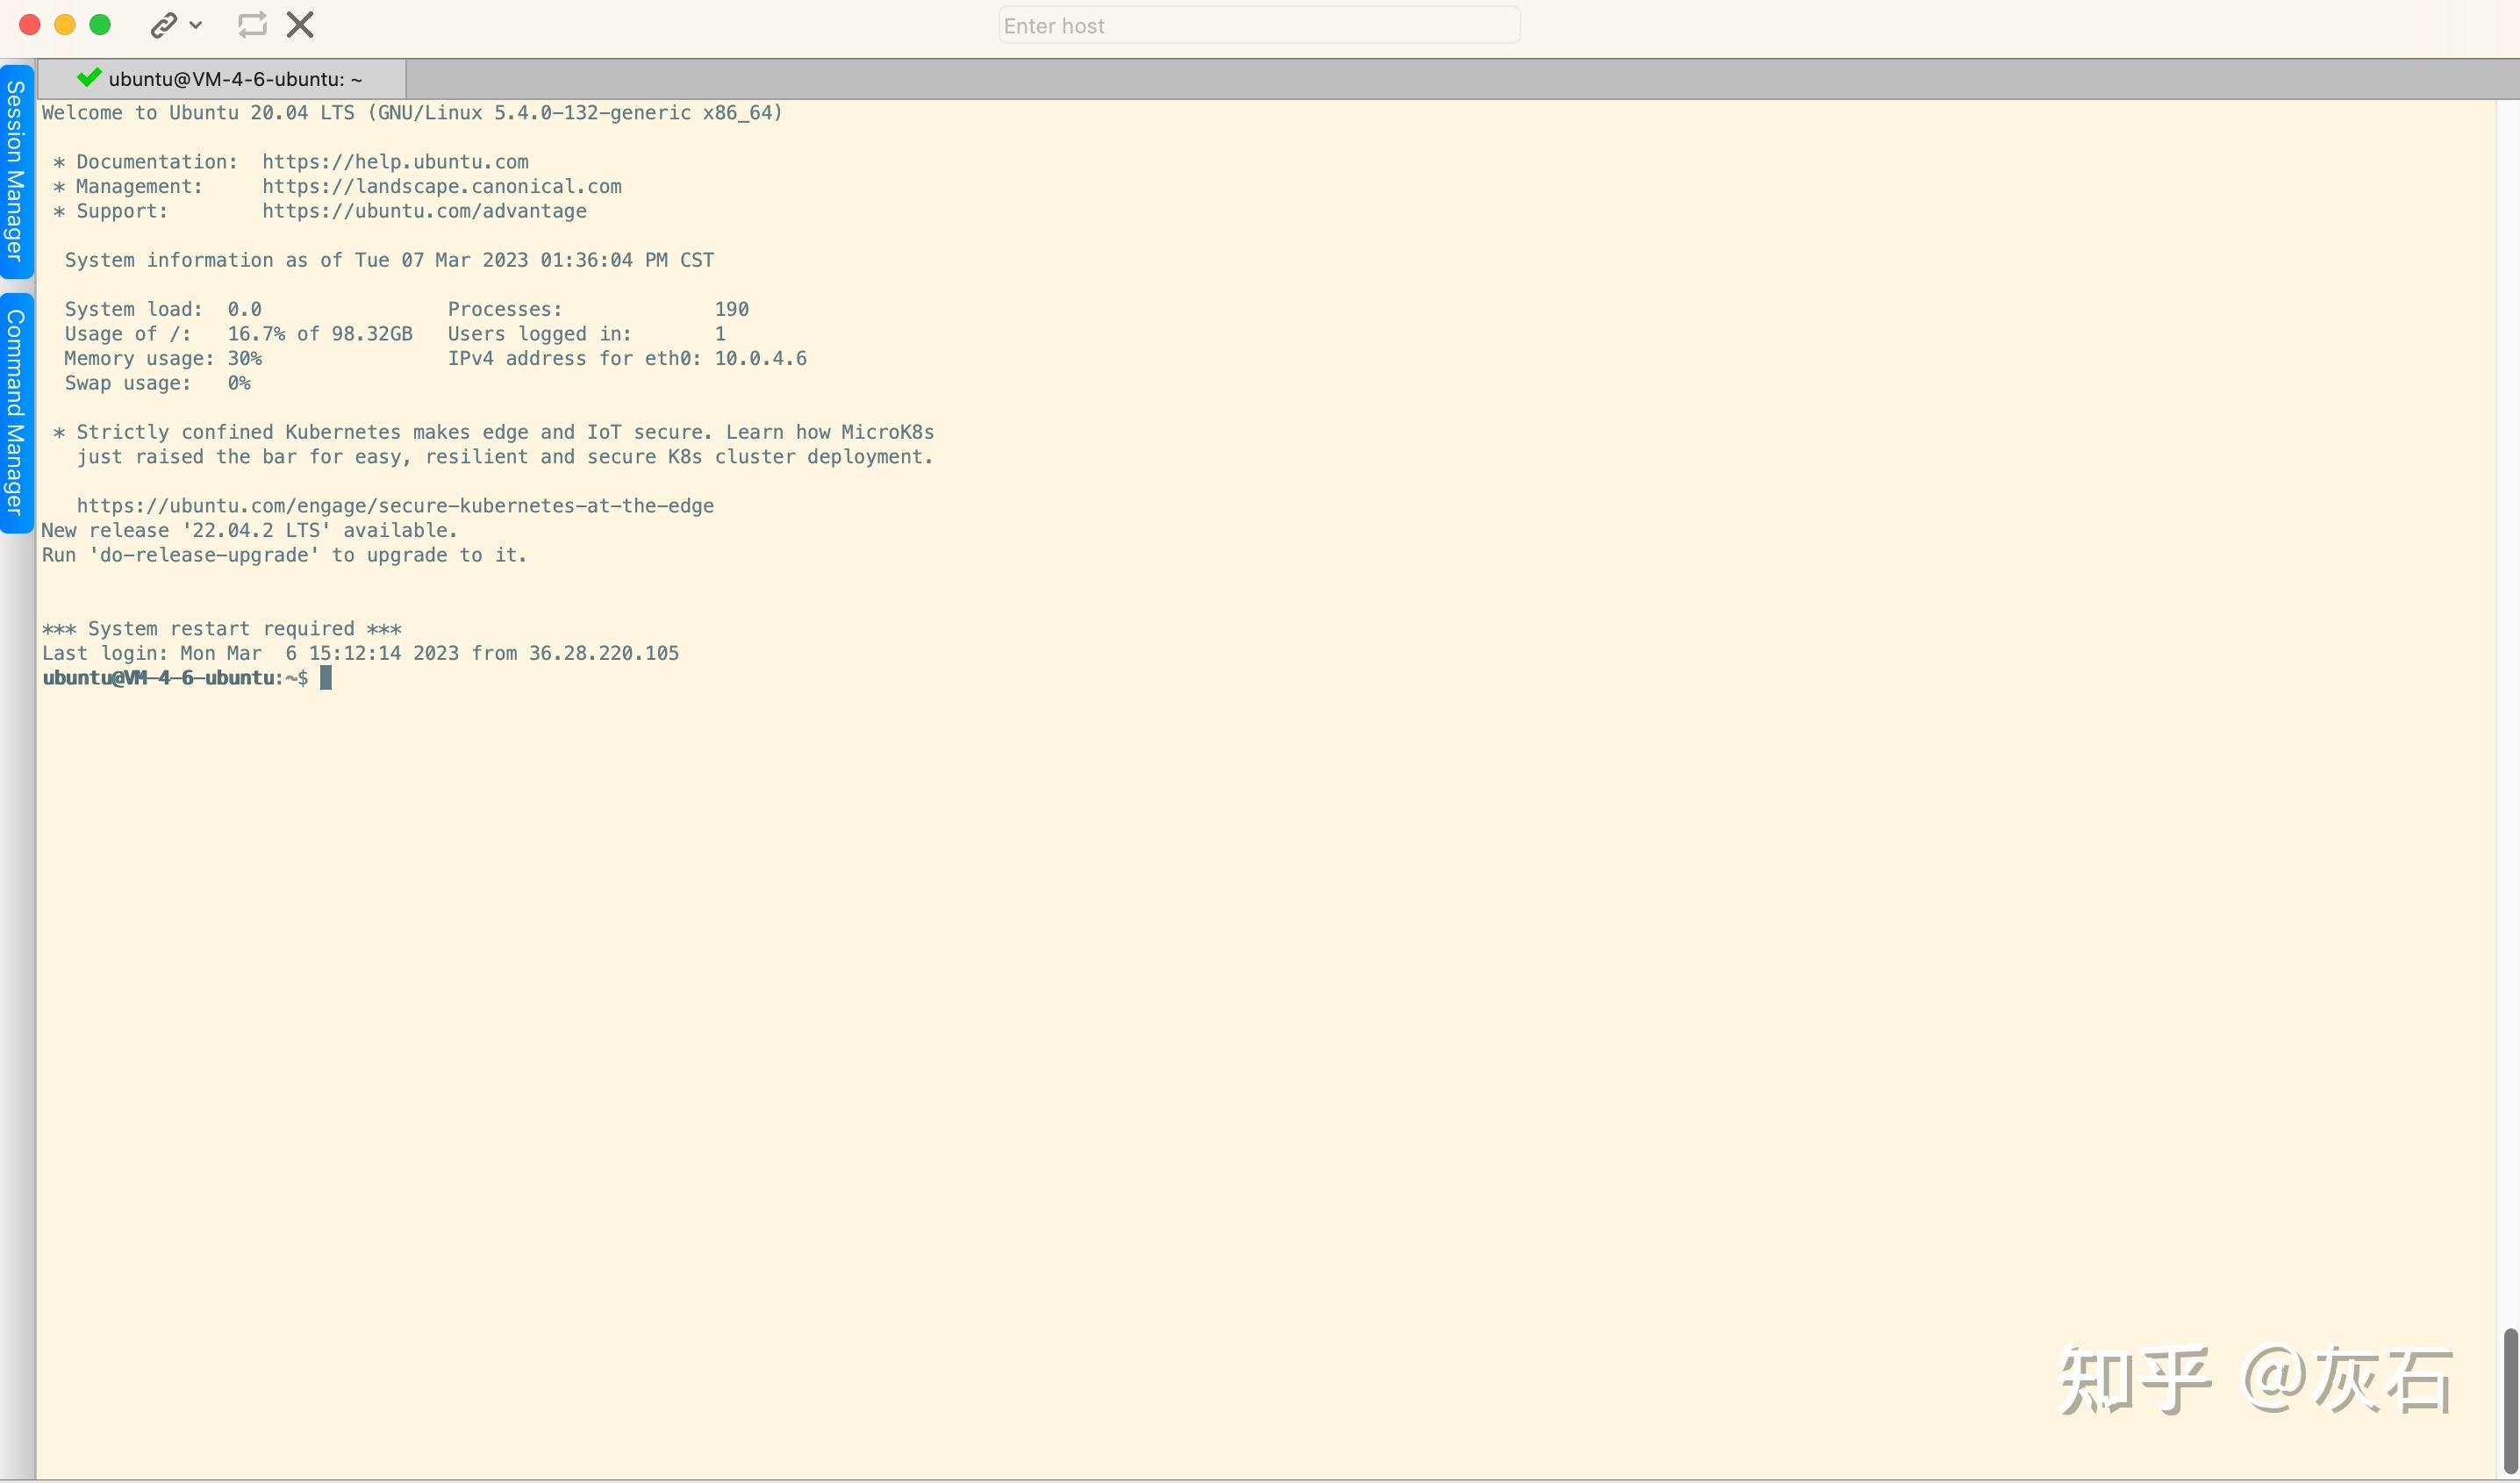Click the https://landscape.canonical.com URL text
This screenshot has width=2520, height=1483.
tap(442, 187)
